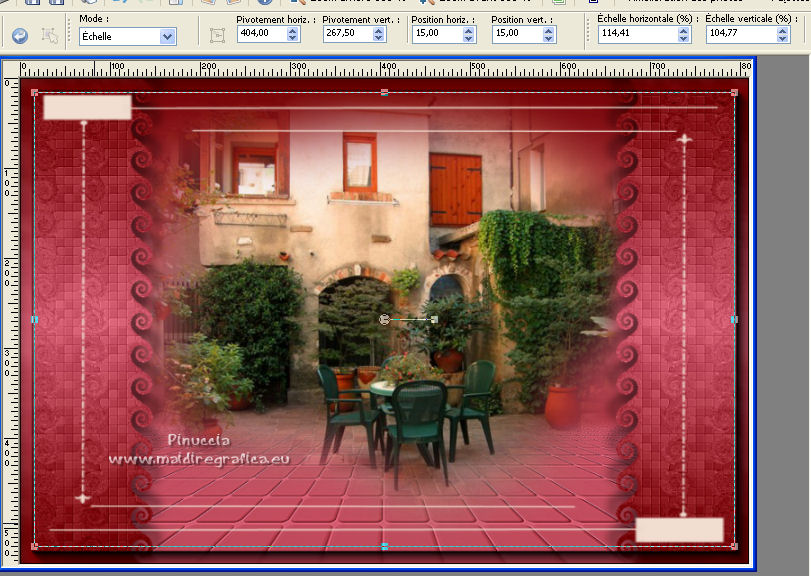Click the top-left corner selection handle
Screen dimensions: 811x576
click(x=34, y=93)
